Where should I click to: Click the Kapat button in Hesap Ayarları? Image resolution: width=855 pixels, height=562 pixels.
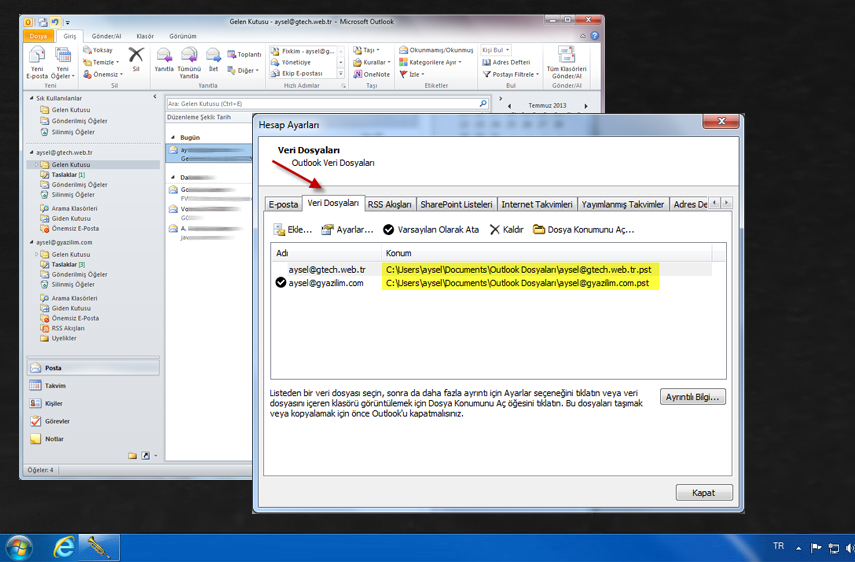704,493
